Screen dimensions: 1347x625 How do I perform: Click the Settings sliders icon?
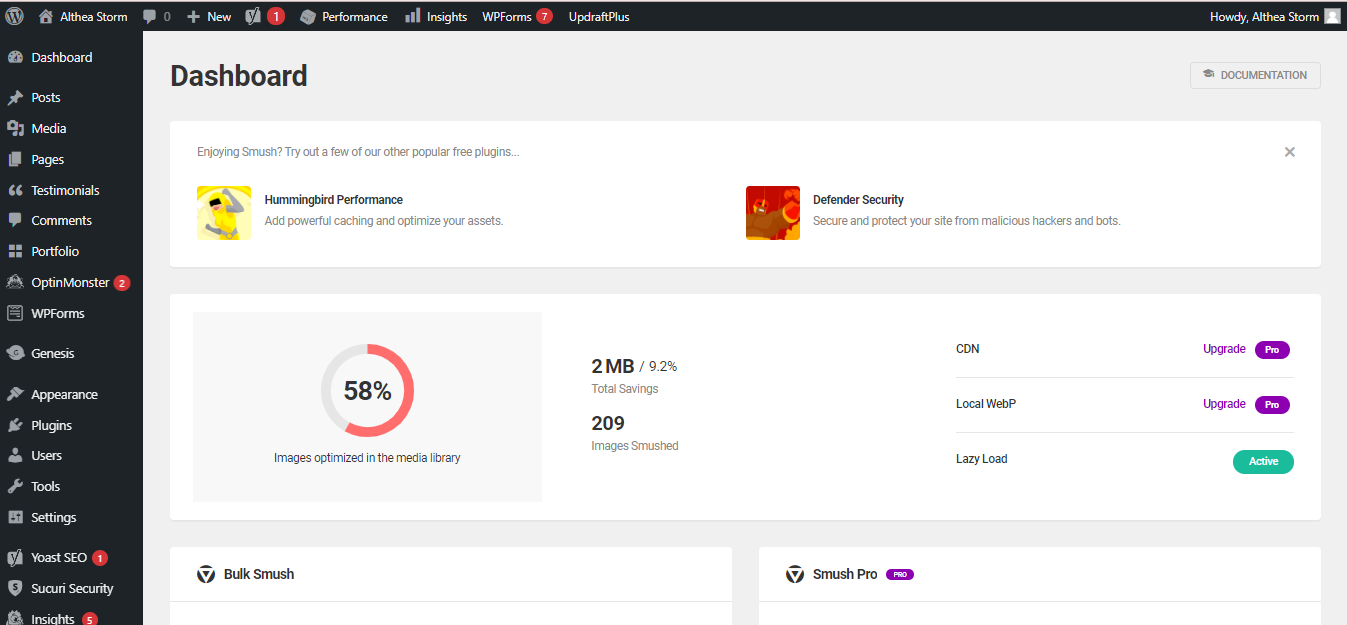[x=15, y=517]
